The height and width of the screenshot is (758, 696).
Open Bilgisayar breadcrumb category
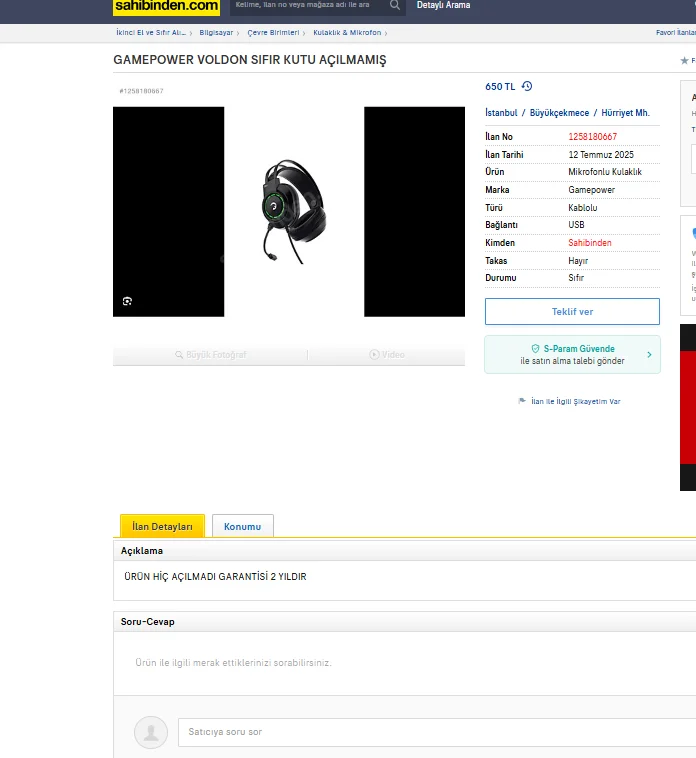tap(216, 32)
